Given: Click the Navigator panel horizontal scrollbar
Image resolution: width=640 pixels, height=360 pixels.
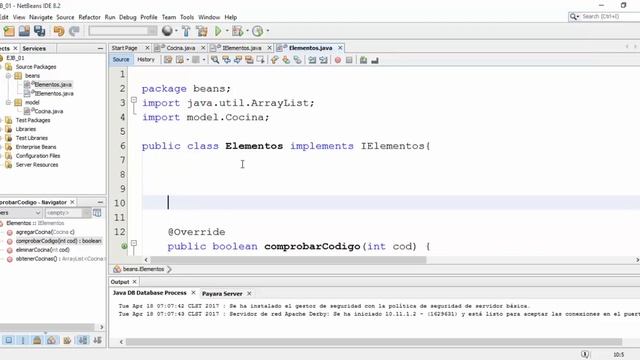Looking at the screenshot, I should pos(47,327).
